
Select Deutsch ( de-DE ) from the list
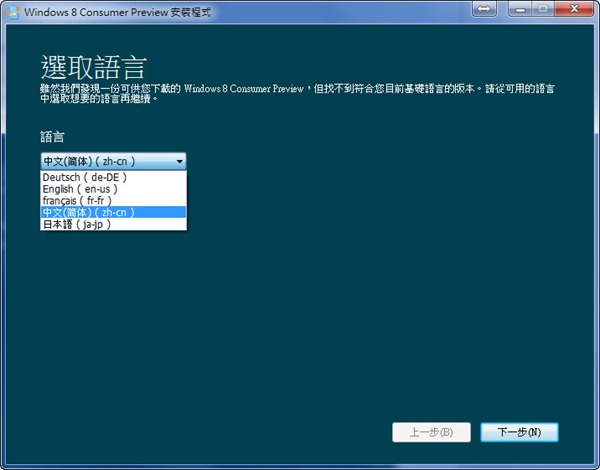tap(113, 177)
